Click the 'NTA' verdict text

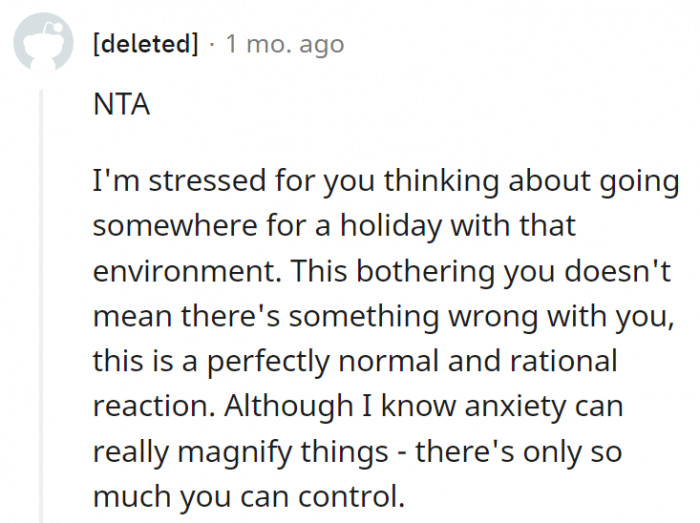[121, 105]
